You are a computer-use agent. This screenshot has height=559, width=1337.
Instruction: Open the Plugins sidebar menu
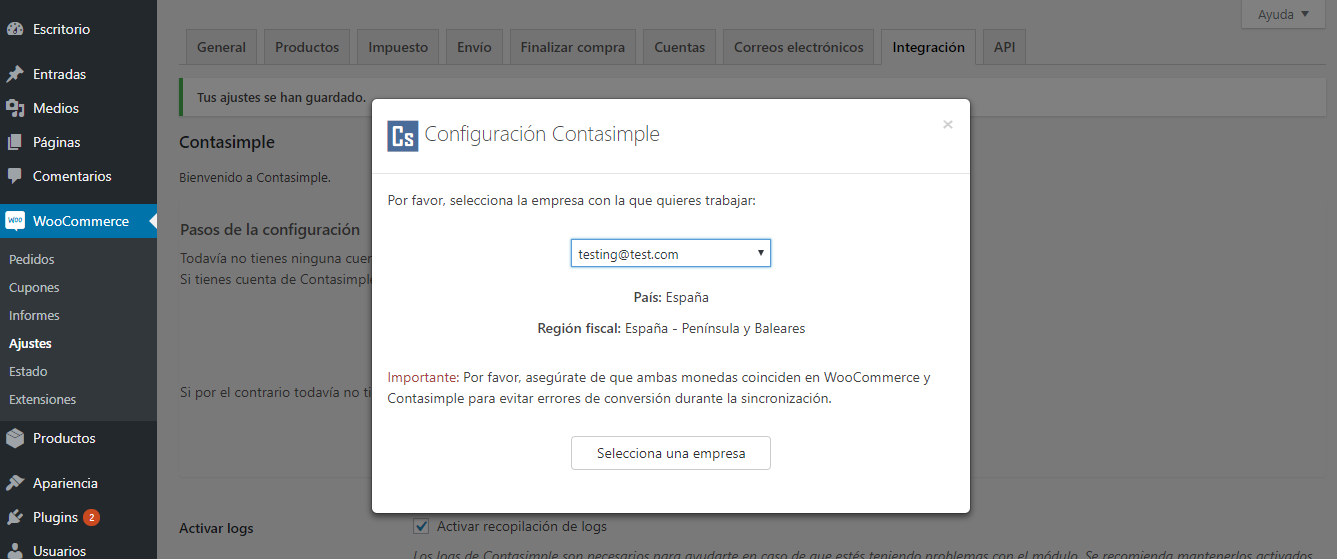[78, 517]
